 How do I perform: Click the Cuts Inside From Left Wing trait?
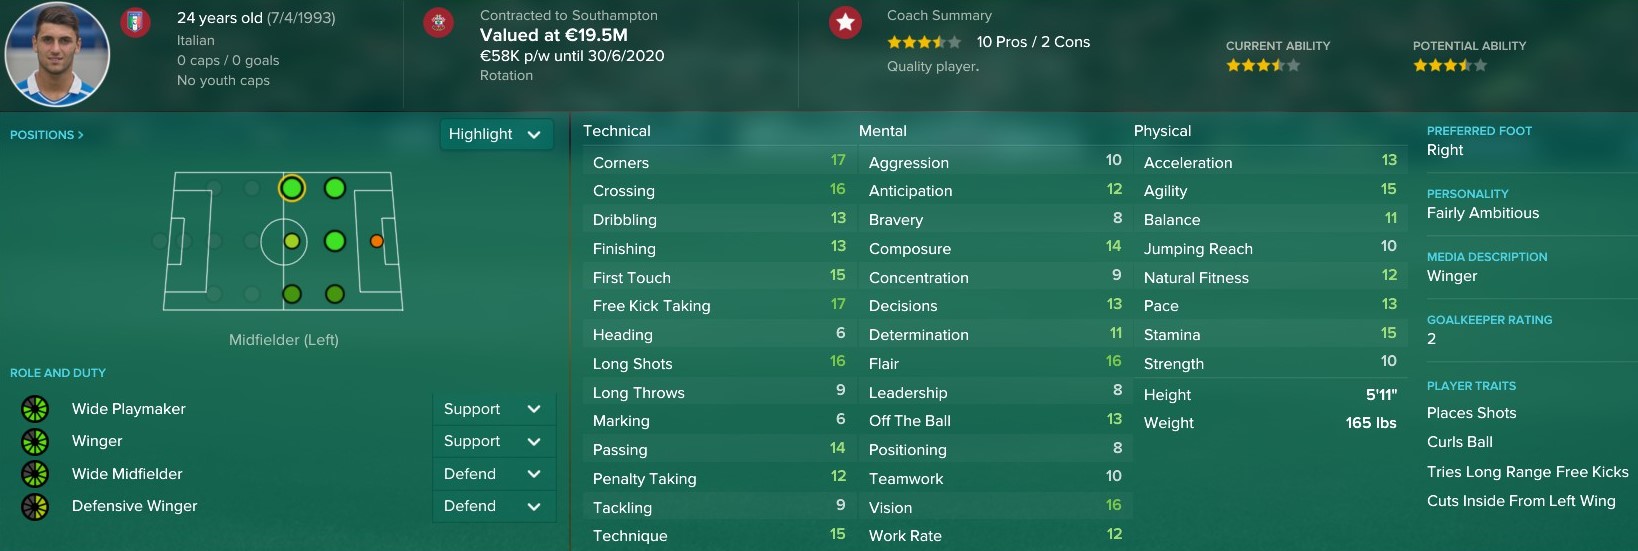click(x=1521, y=501)
